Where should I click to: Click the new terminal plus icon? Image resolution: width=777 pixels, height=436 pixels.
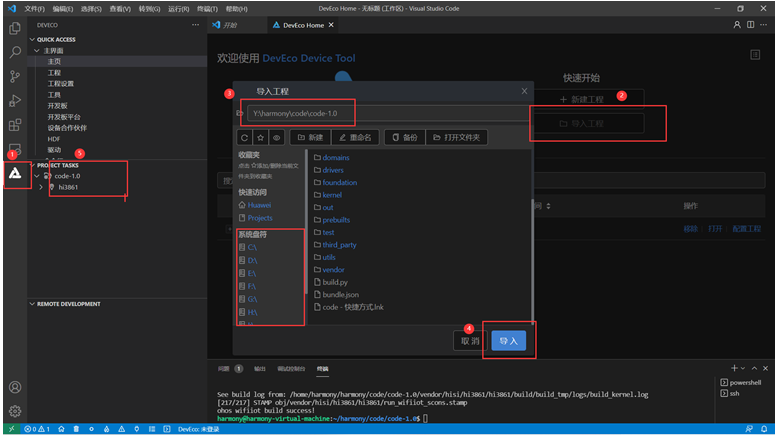click(734, 368)
